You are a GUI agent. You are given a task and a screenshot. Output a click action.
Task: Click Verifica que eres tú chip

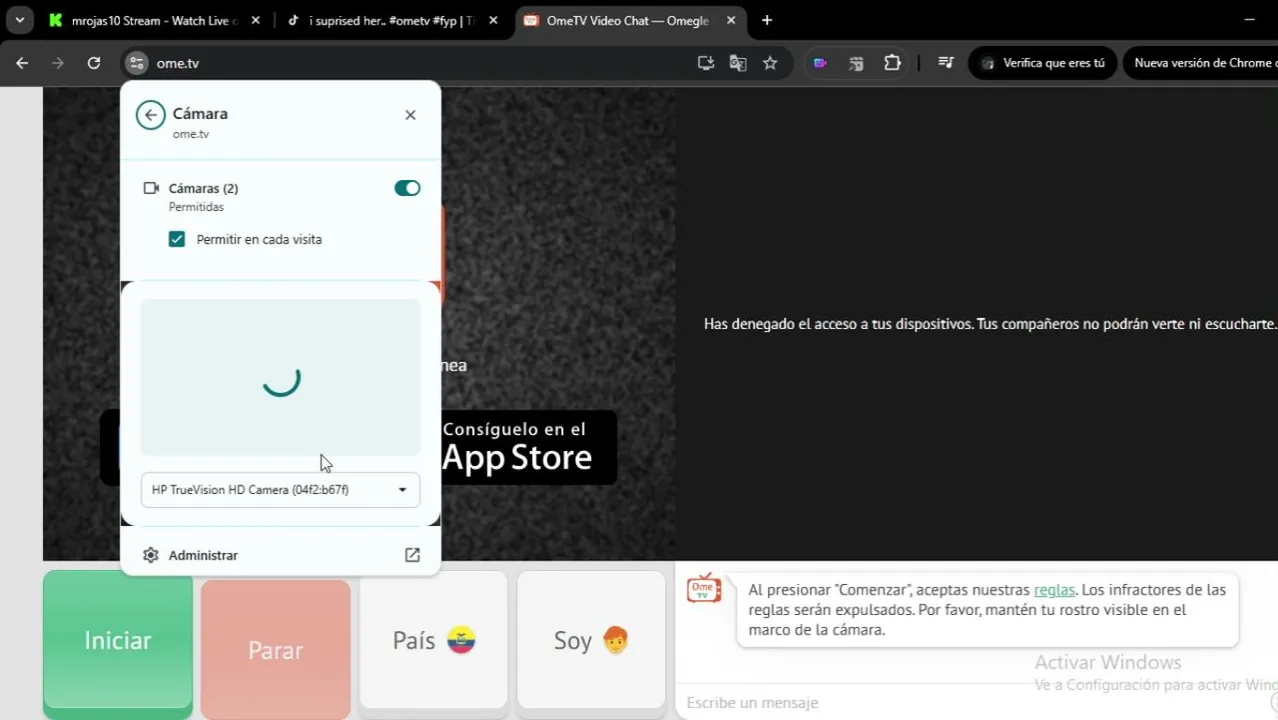click(1043, 63)
